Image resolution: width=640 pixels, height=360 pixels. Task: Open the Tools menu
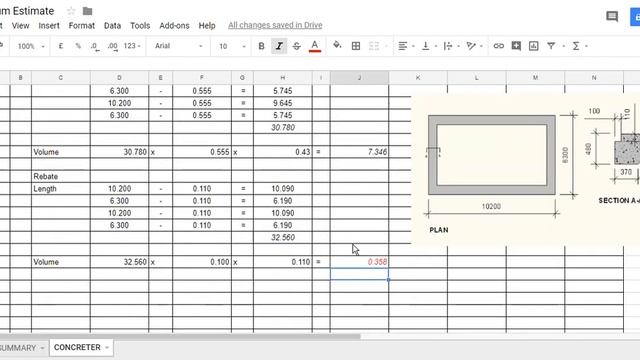[140, 25]
